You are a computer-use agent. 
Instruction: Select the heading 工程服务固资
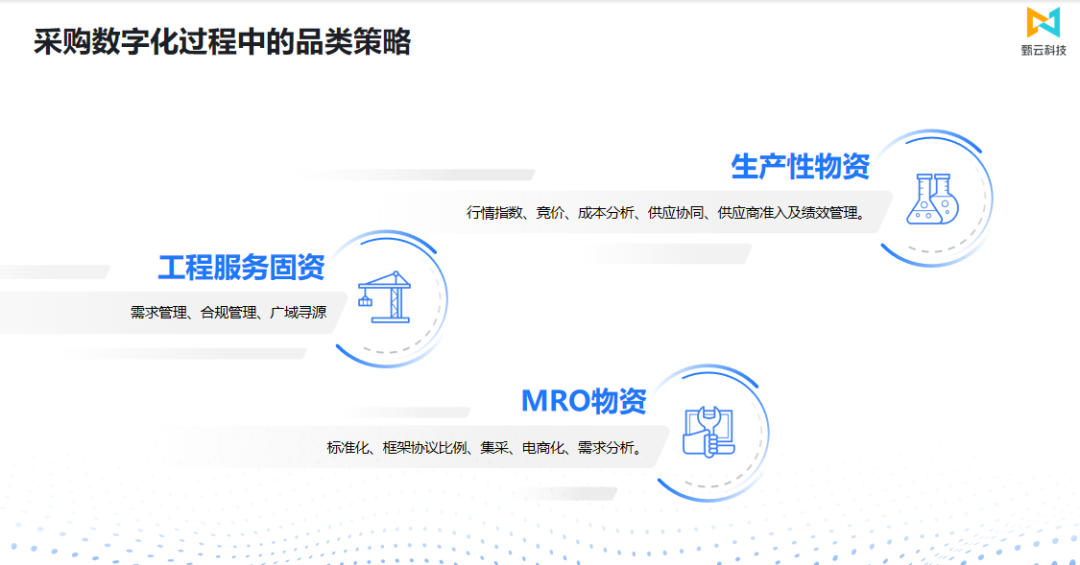tap(241, 267)
